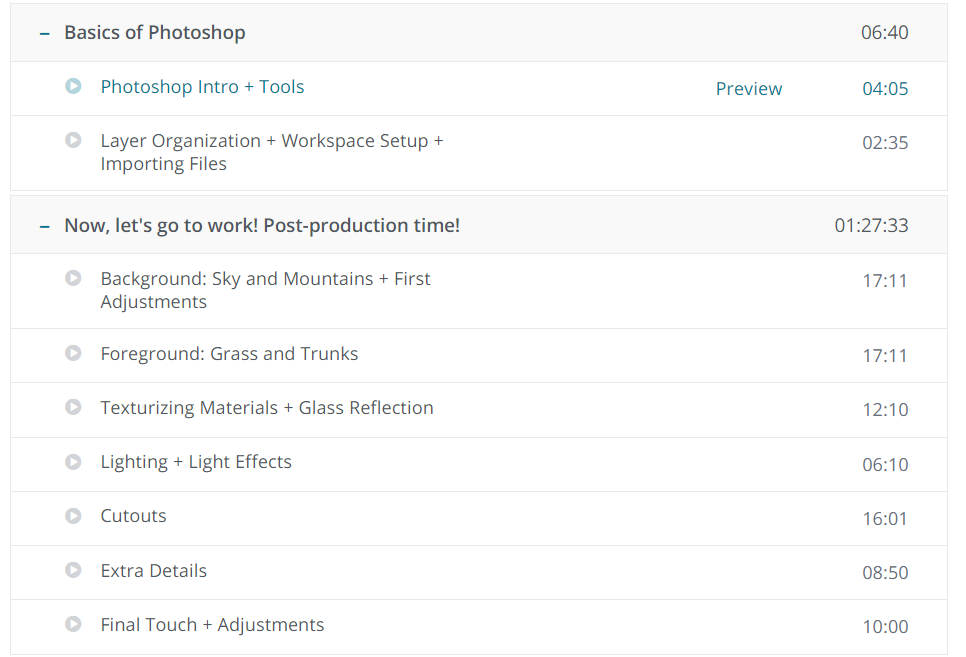Click the 04:05 duration link

pos(885,89)
